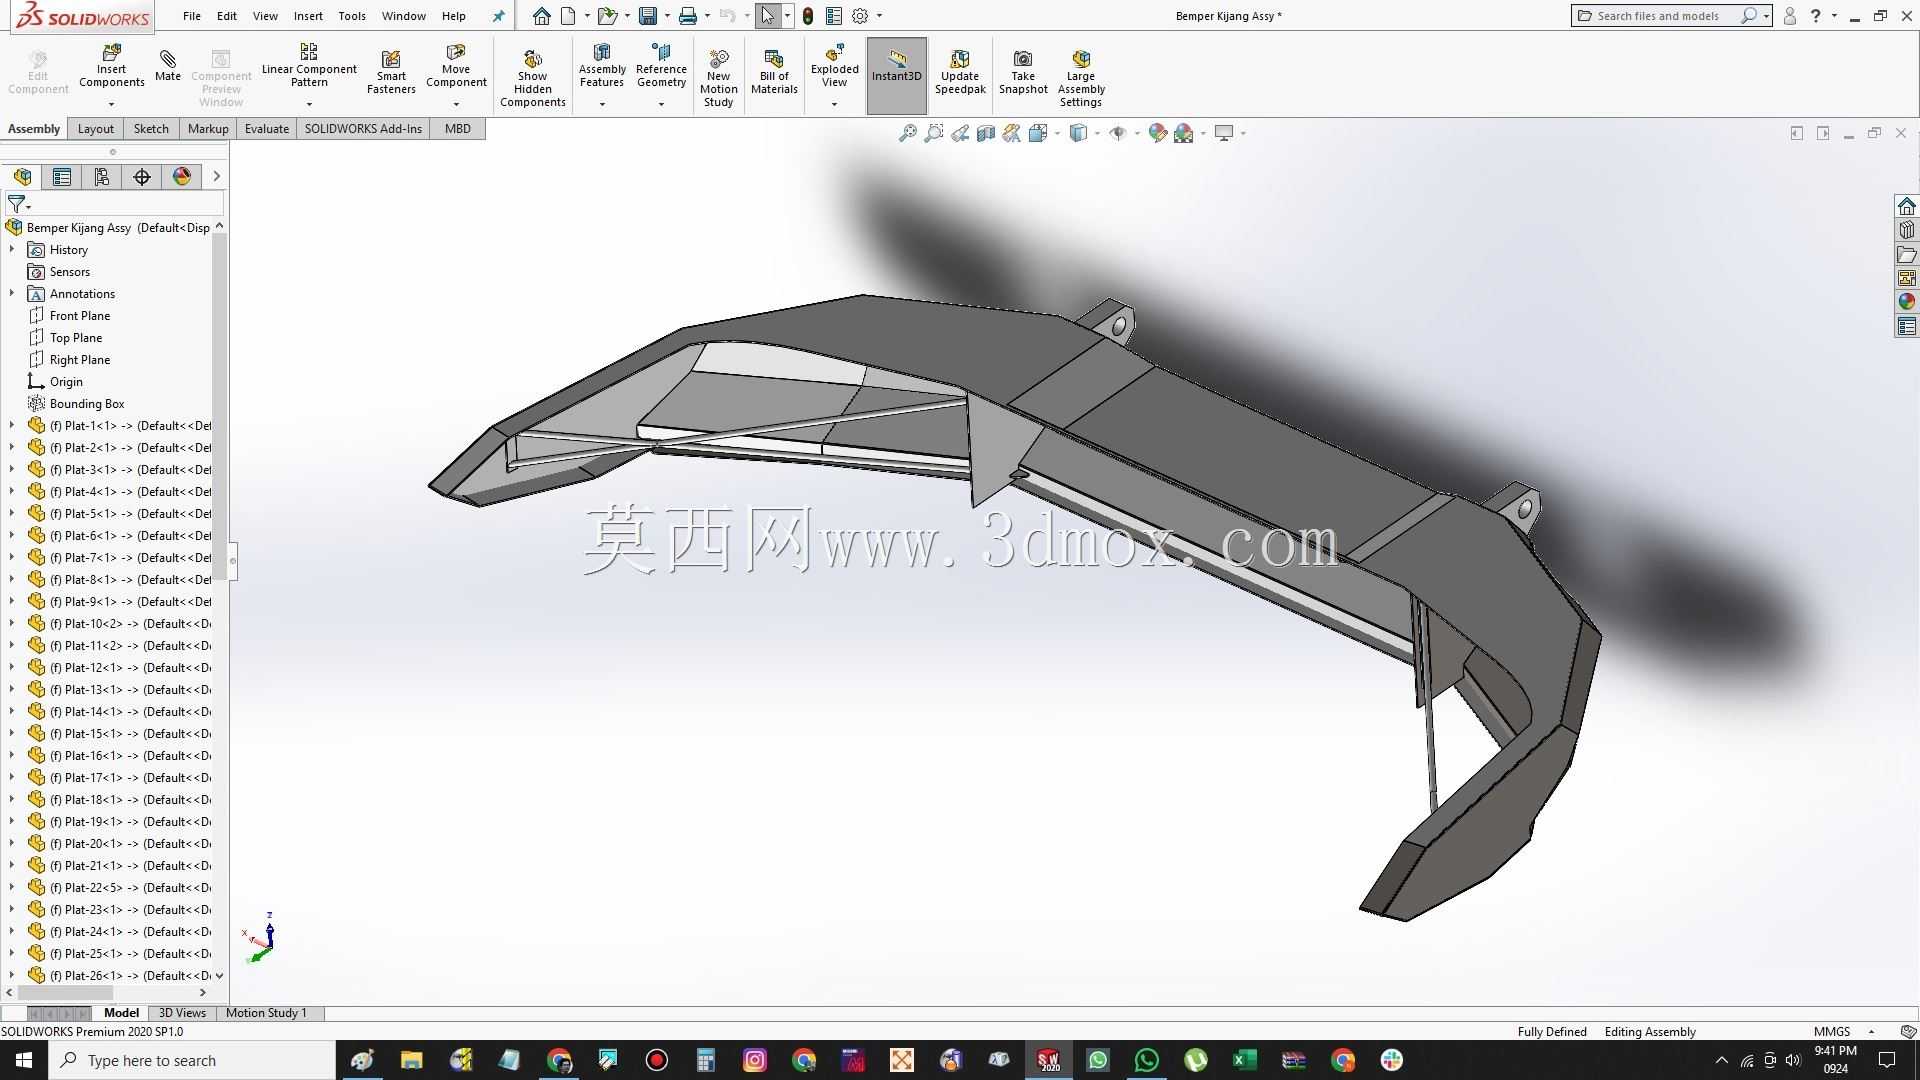Open DimXpertManager panel tab
The image size is (1920, 1080).
coord(142,177)
